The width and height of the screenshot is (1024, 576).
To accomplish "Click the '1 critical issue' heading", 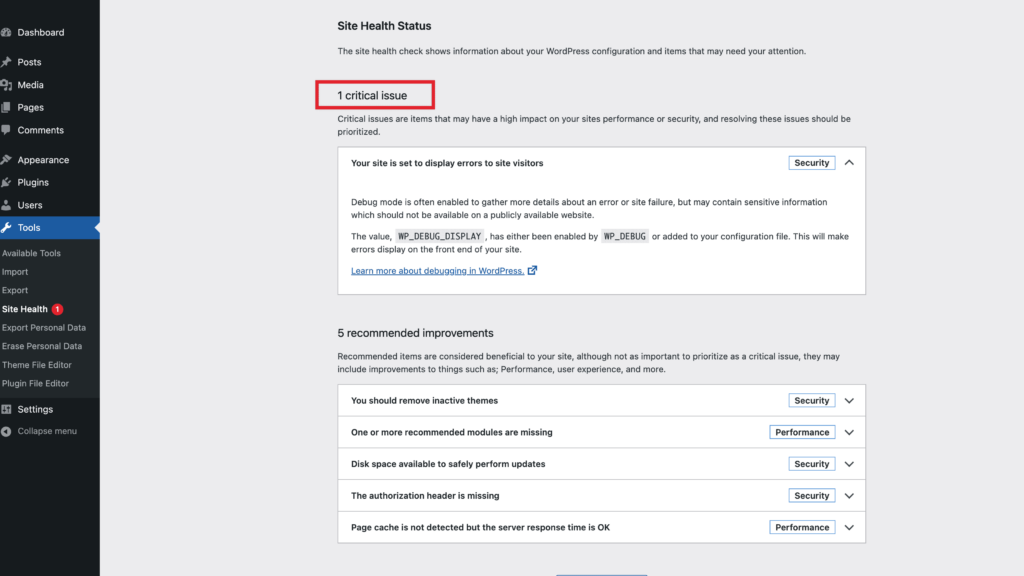I will (372, 95).
